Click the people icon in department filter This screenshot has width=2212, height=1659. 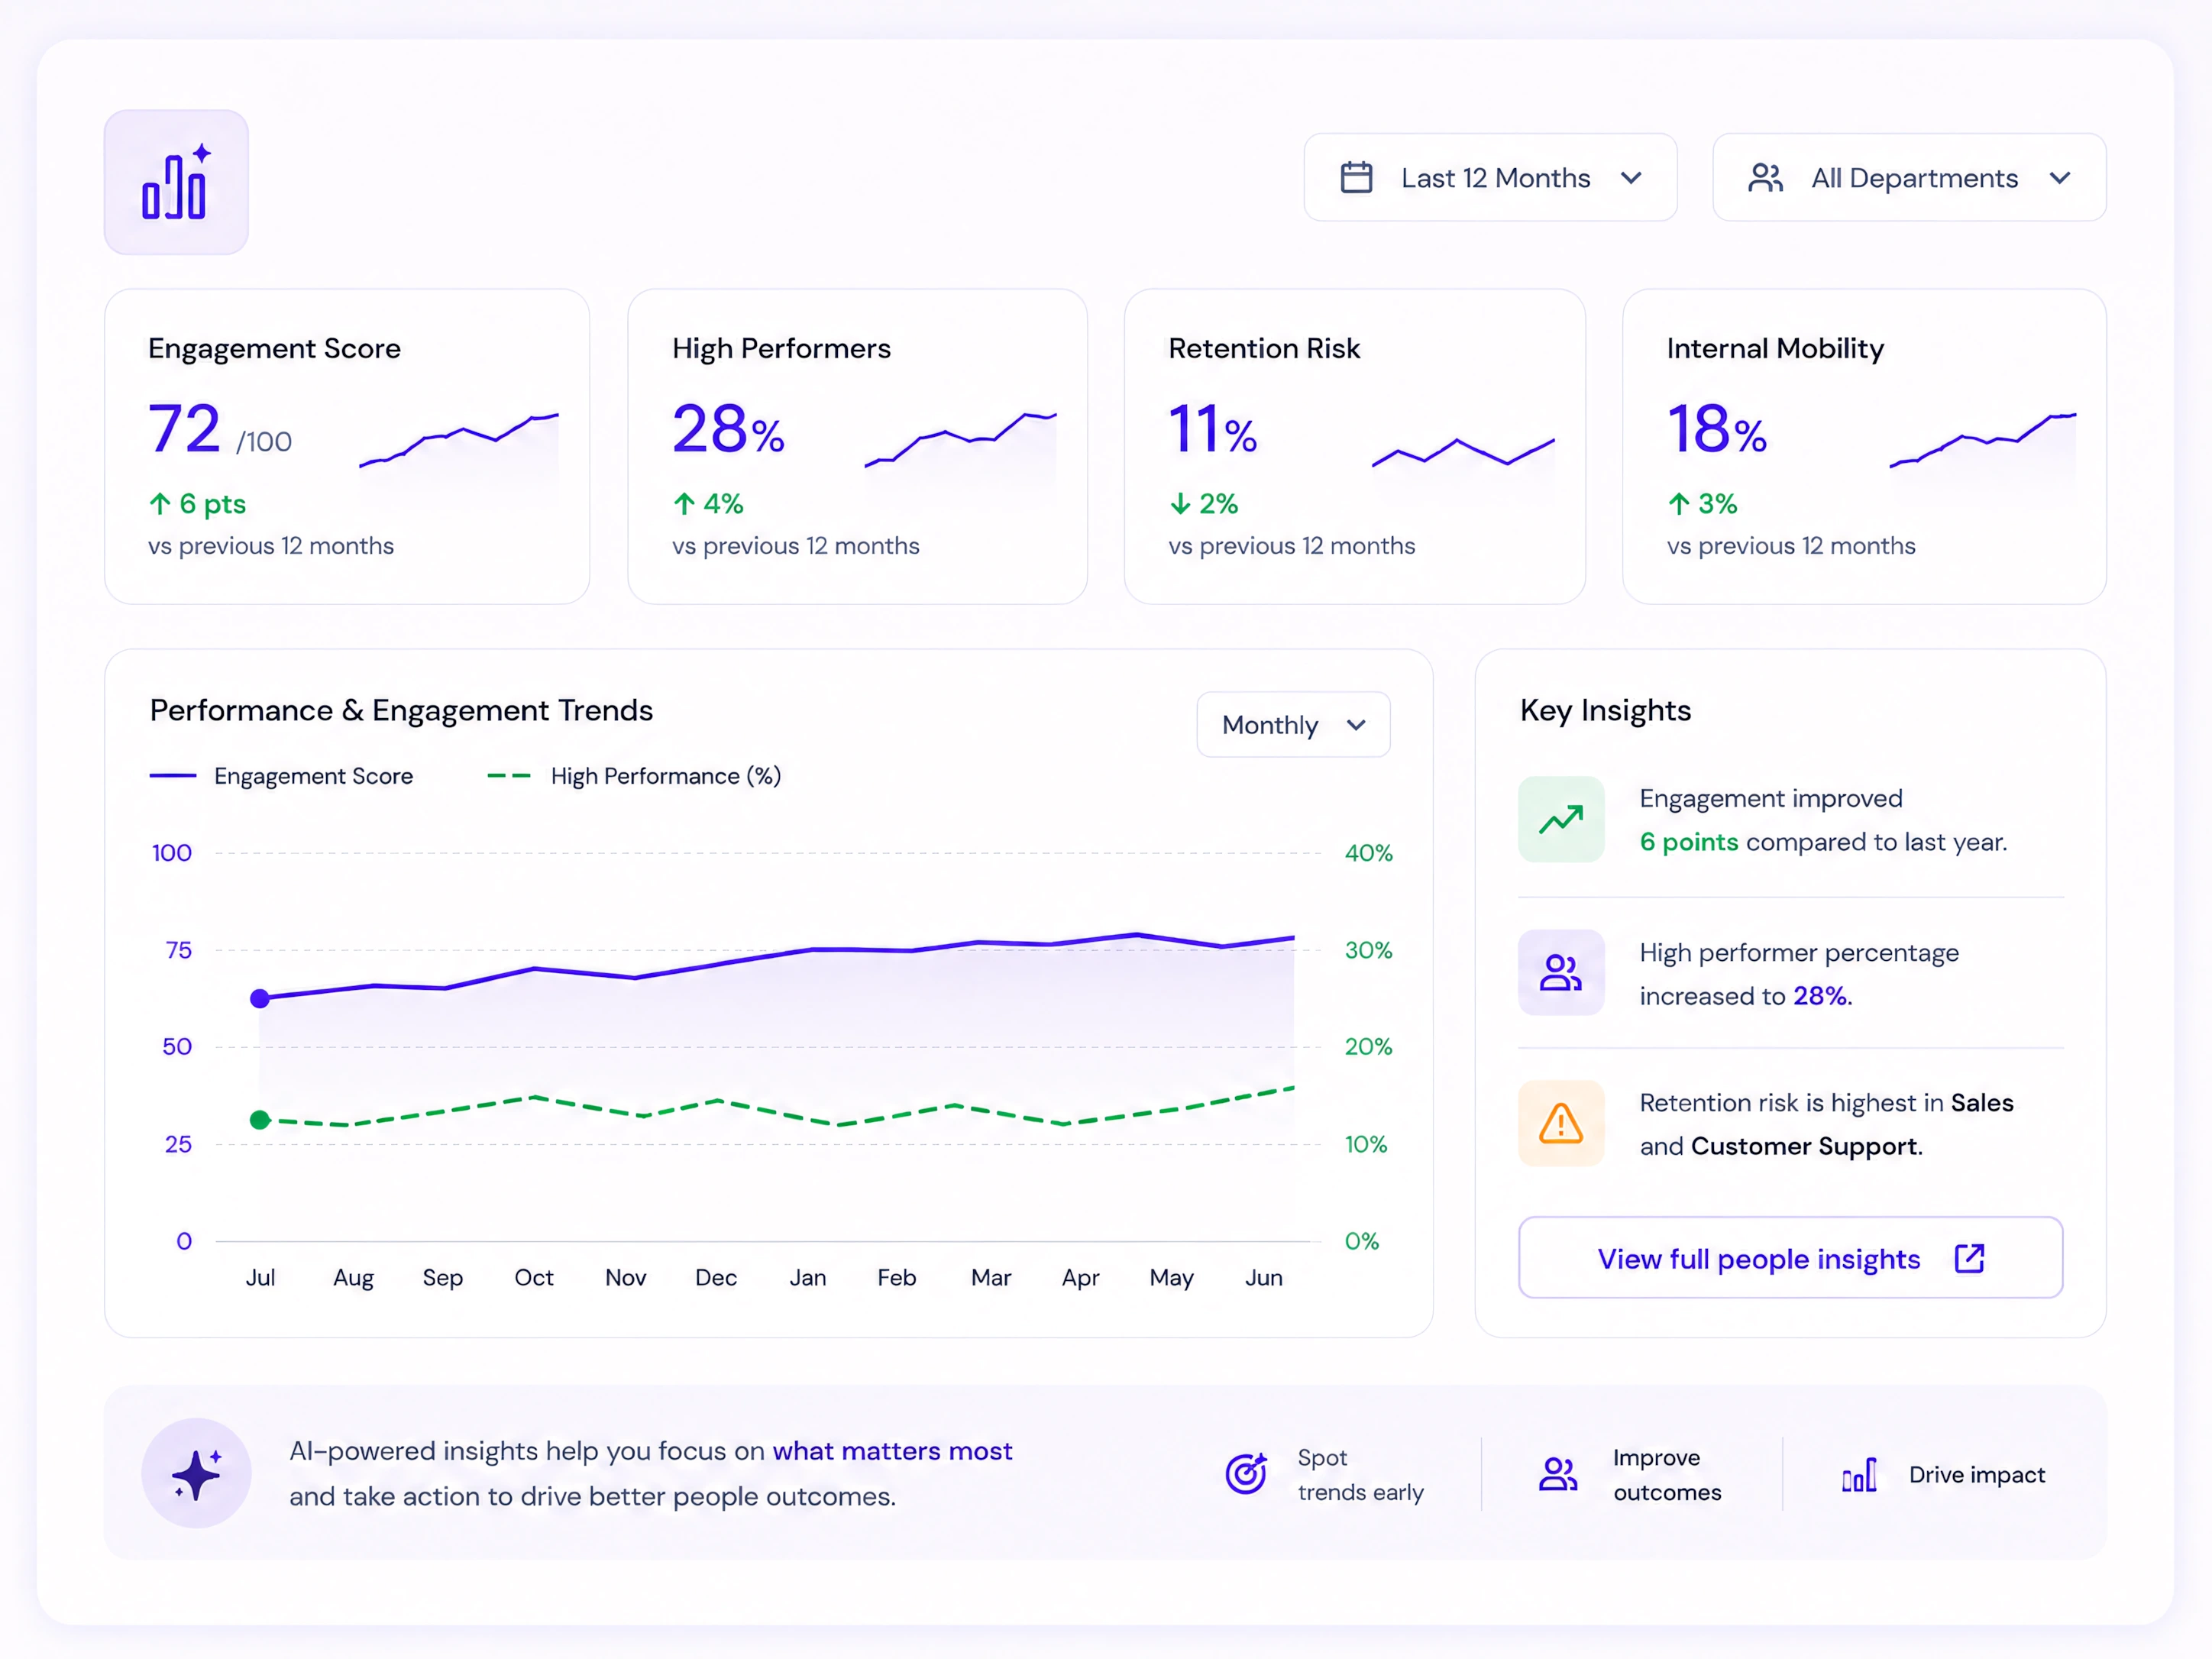click(1765, 178)
